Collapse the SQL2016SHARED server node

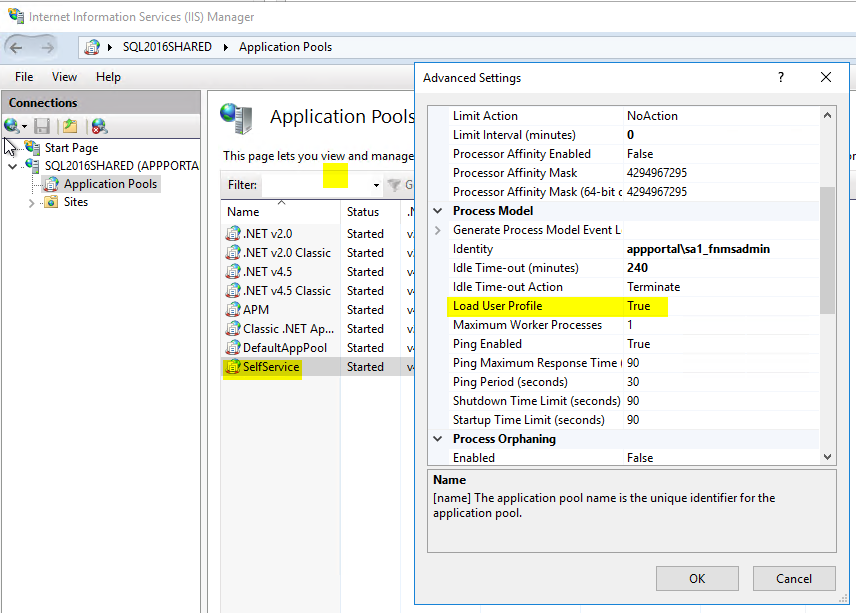[x=13, y=166]
